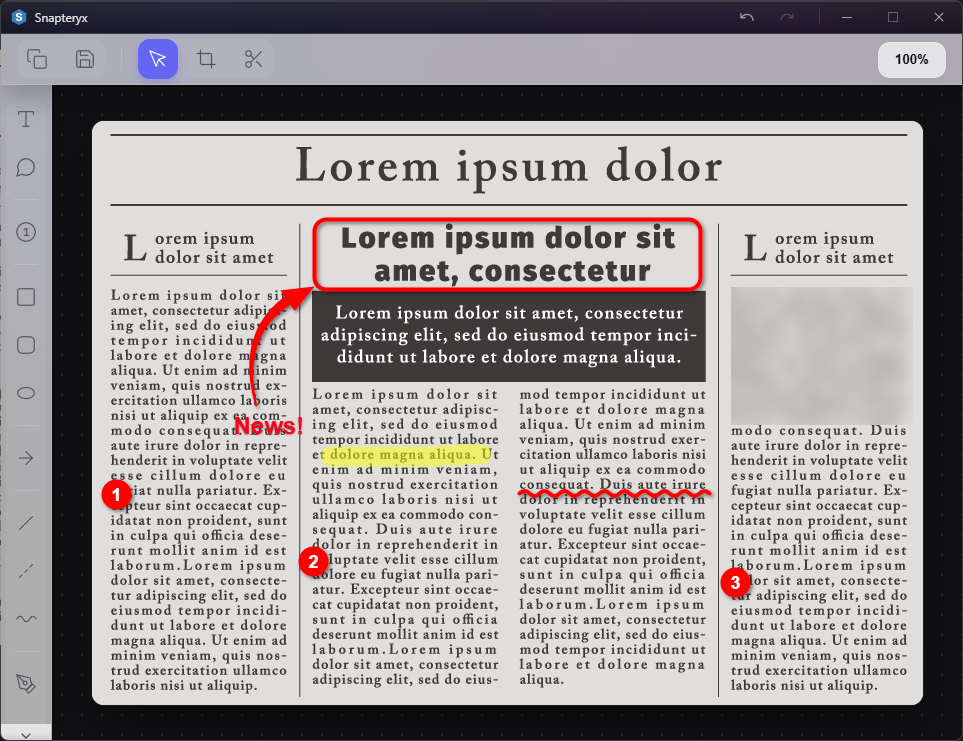The height and width of the screenshot is (741, 963).
Task: Choose the wavy squiggle line tool
Action: tap(26, 618)
